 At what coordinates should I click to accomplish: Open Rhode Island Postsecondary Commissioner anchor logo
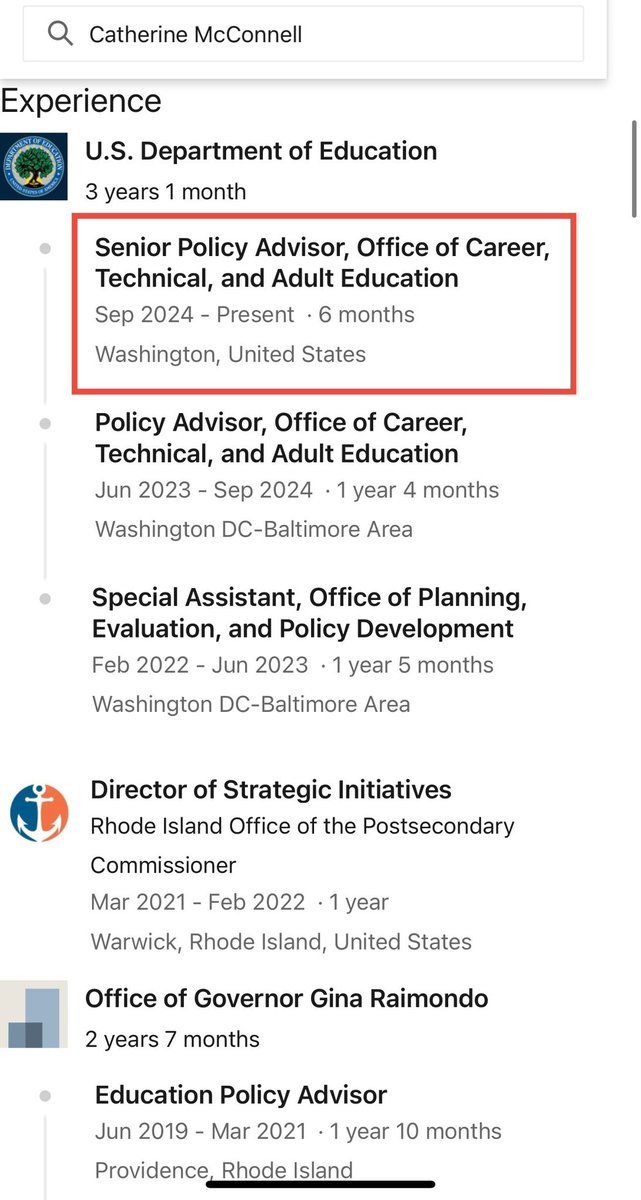coord(39,812)
